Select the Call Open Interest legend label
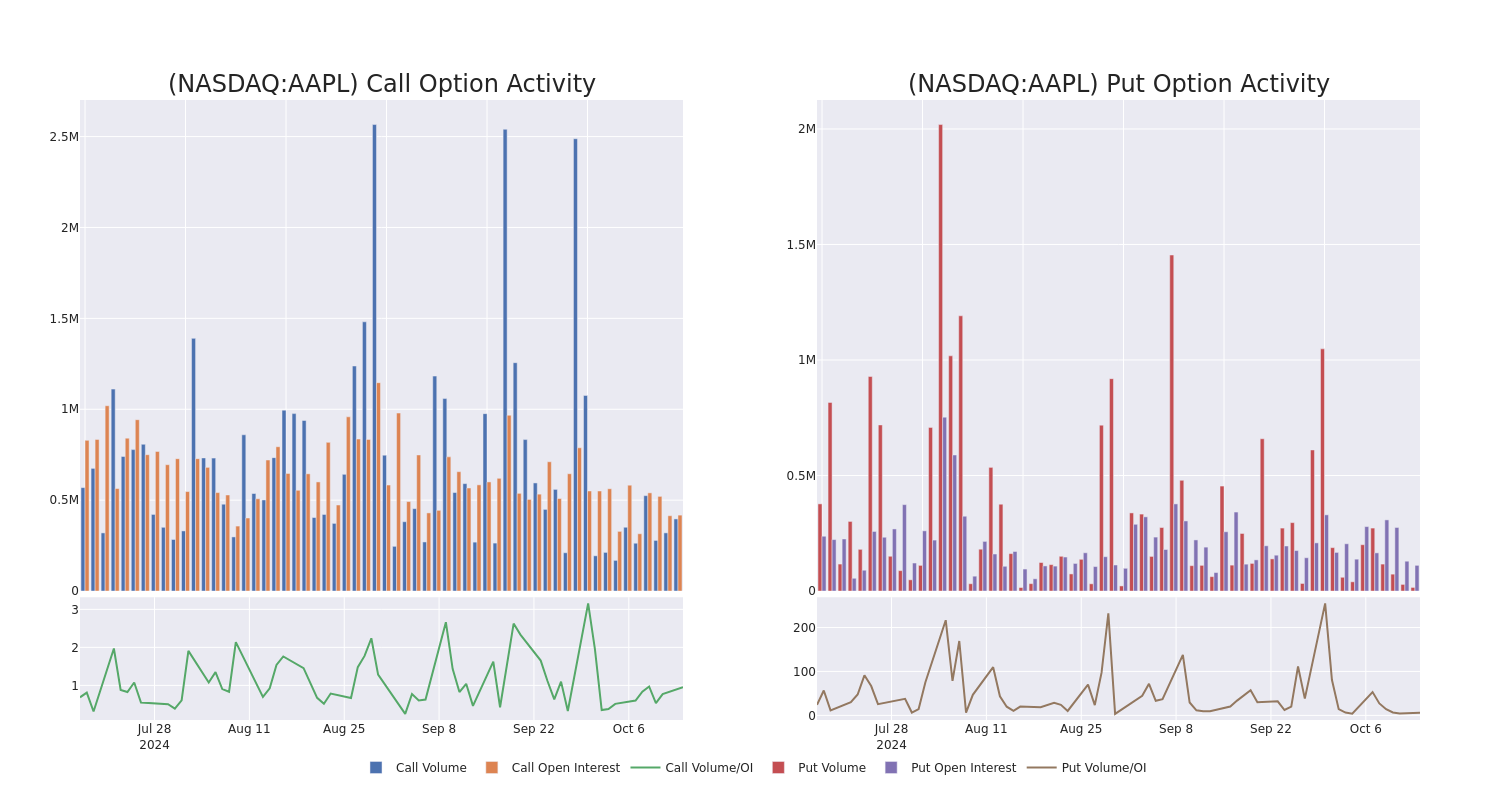 coord(566,768)
